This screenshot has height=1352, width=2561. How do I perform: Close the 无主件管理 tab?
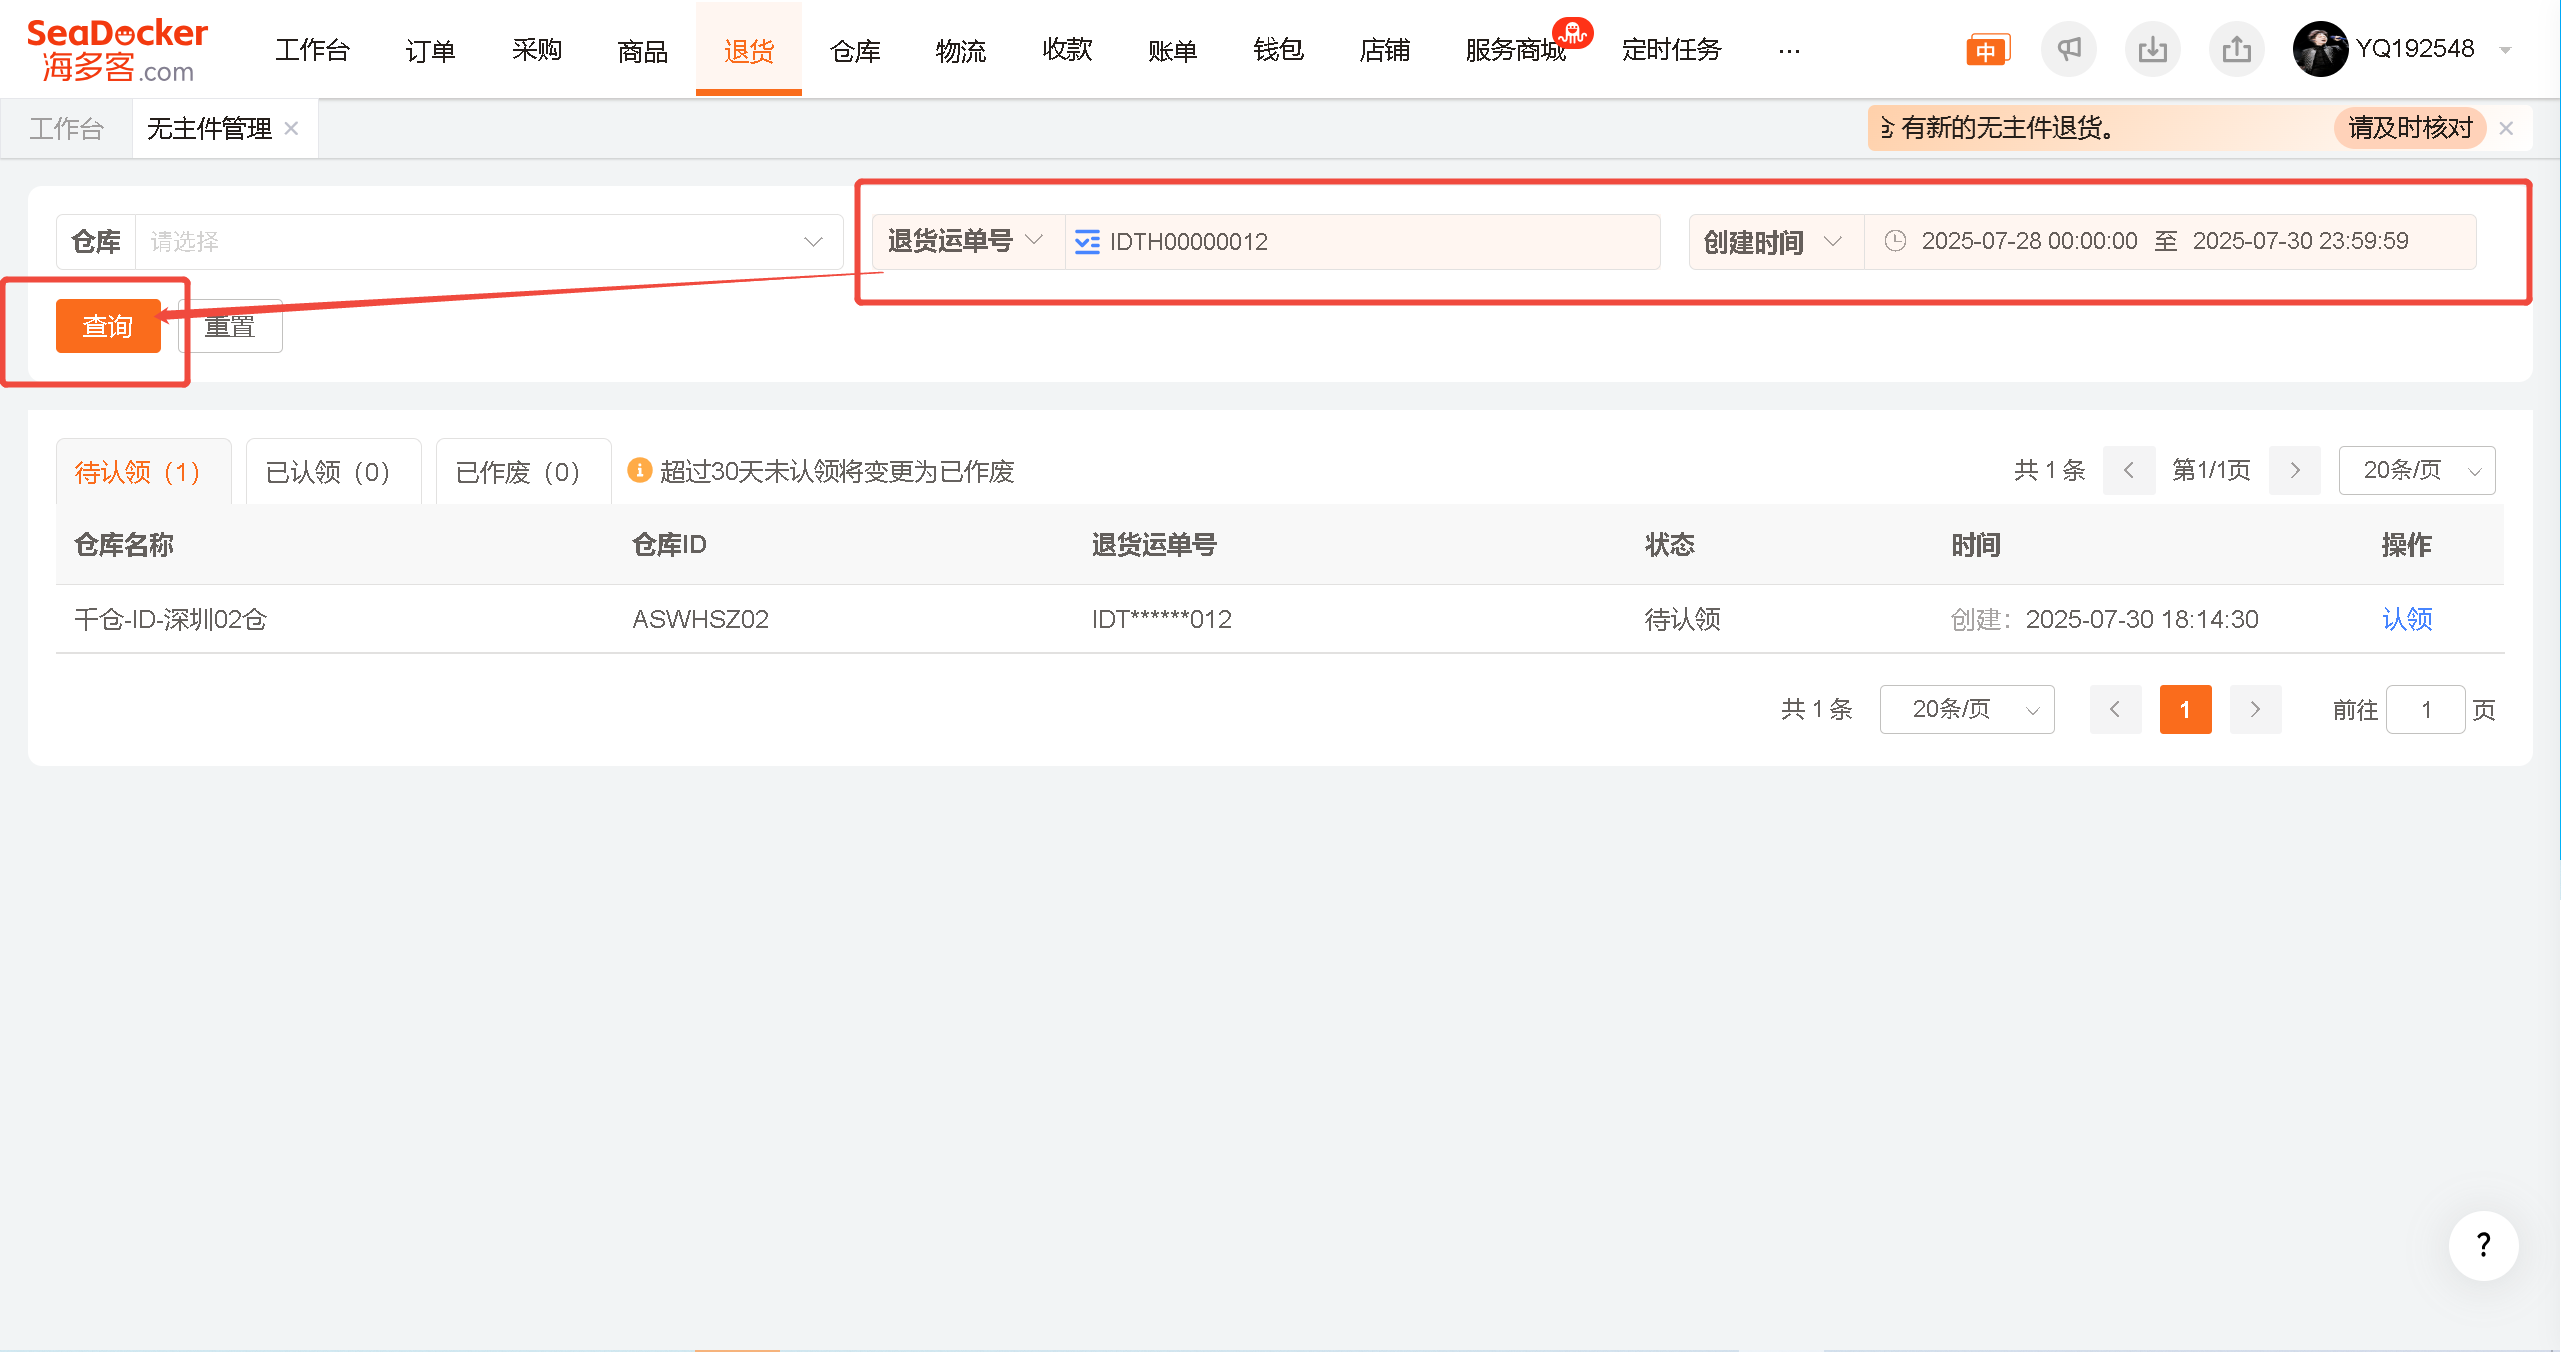coord(291,128)
